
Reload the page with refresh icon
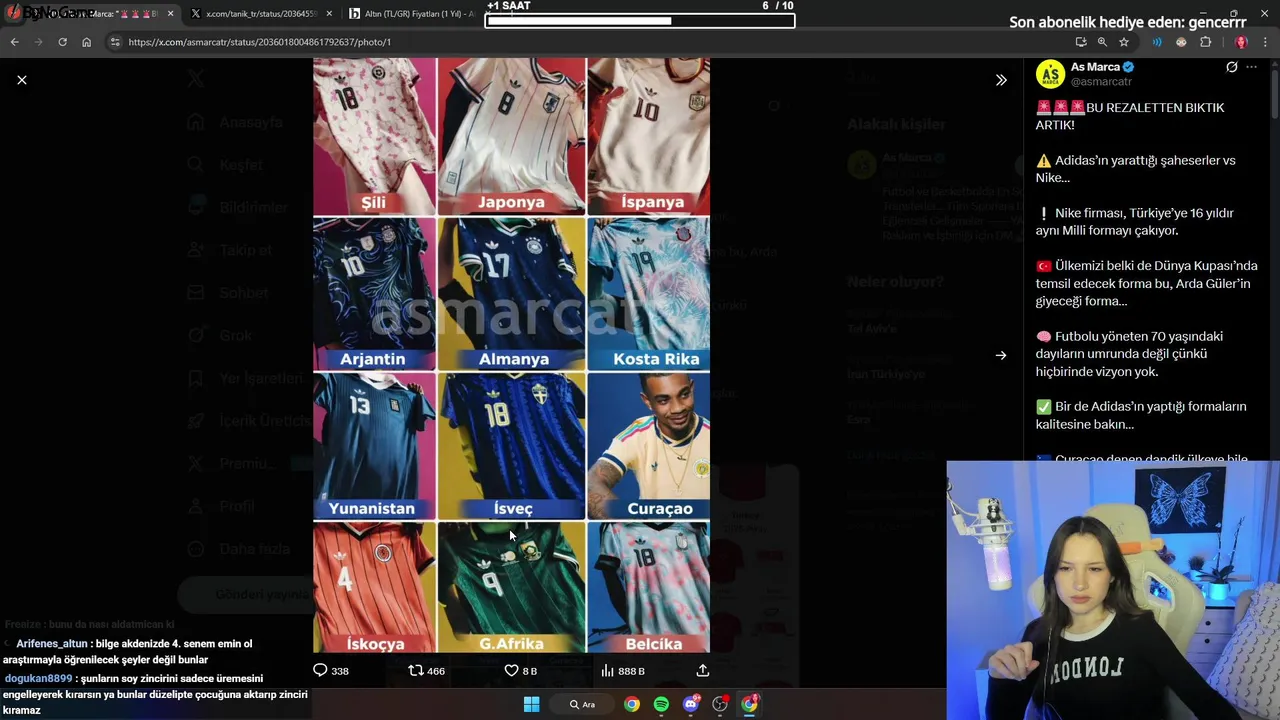62,42
